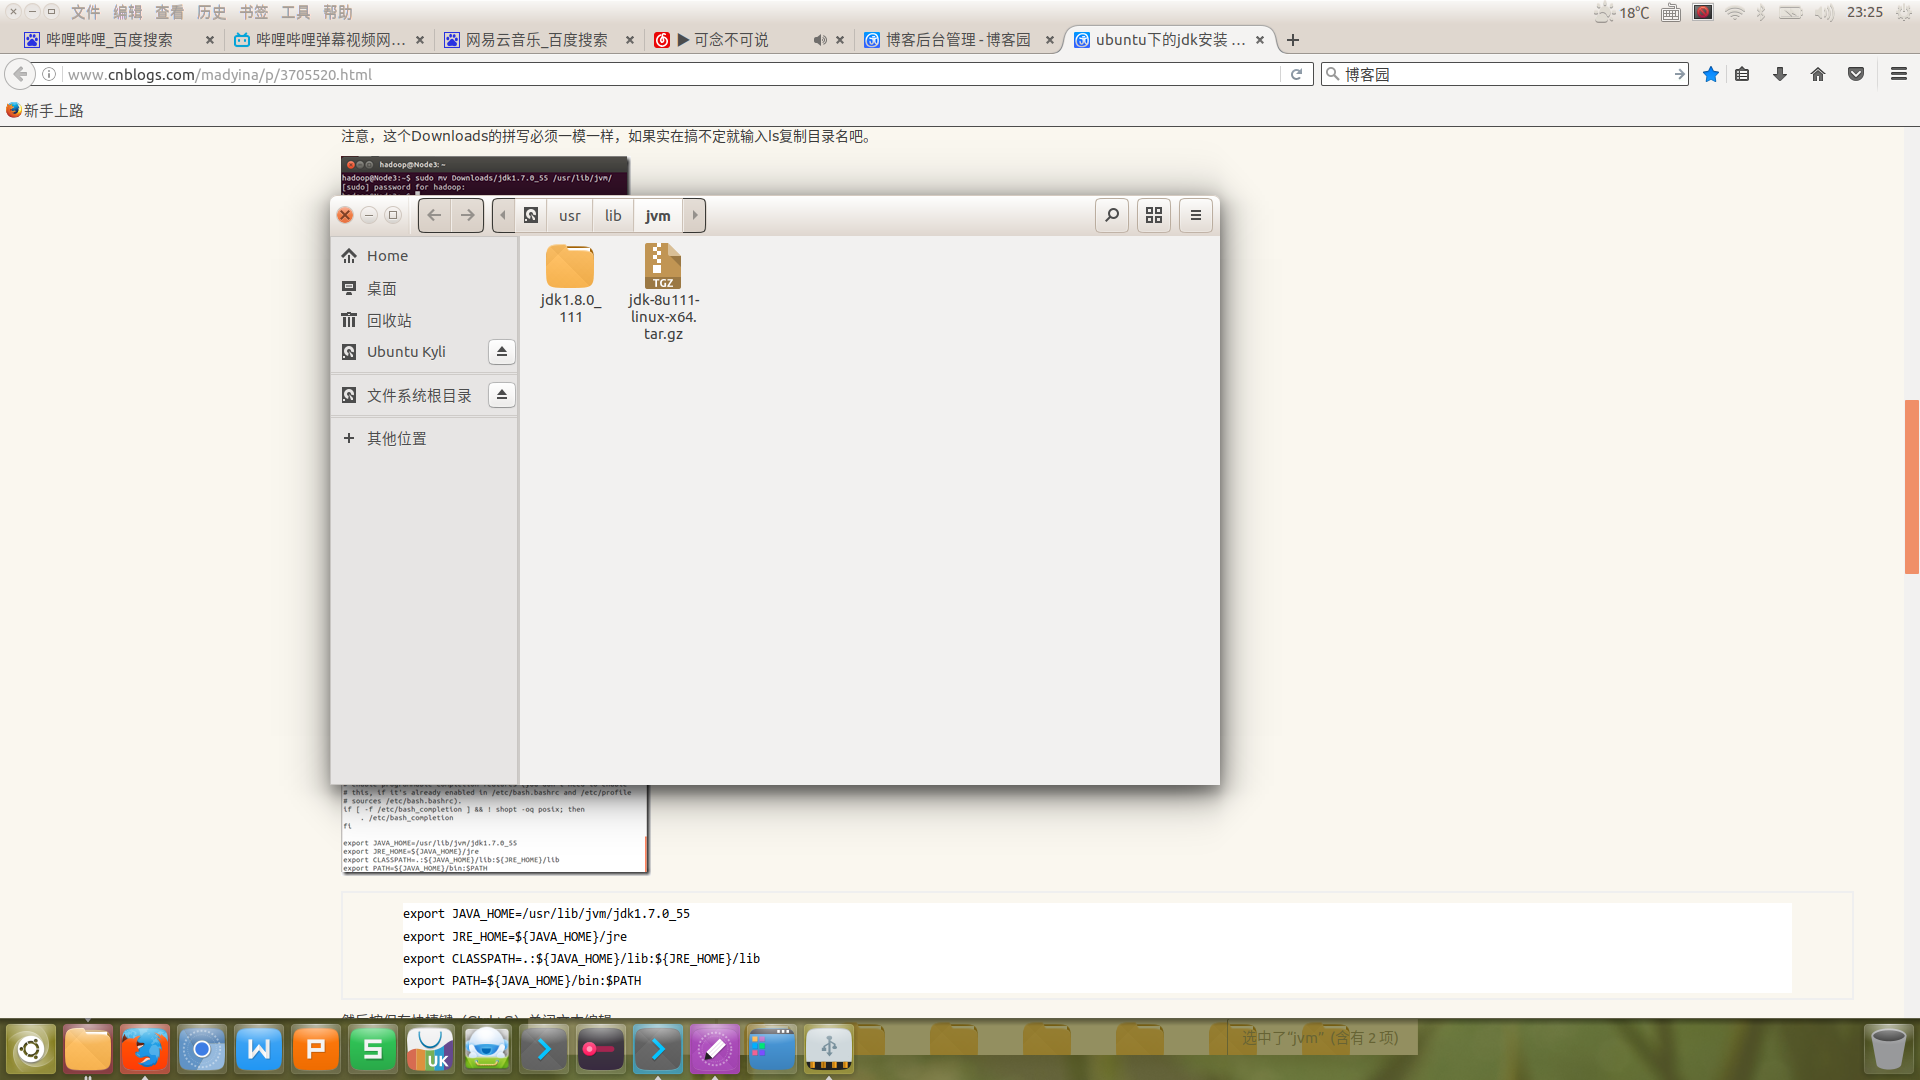The width and height of the screenshot is (1920, 1080).
Task: Open the 书签 menu
Action: 253,12
